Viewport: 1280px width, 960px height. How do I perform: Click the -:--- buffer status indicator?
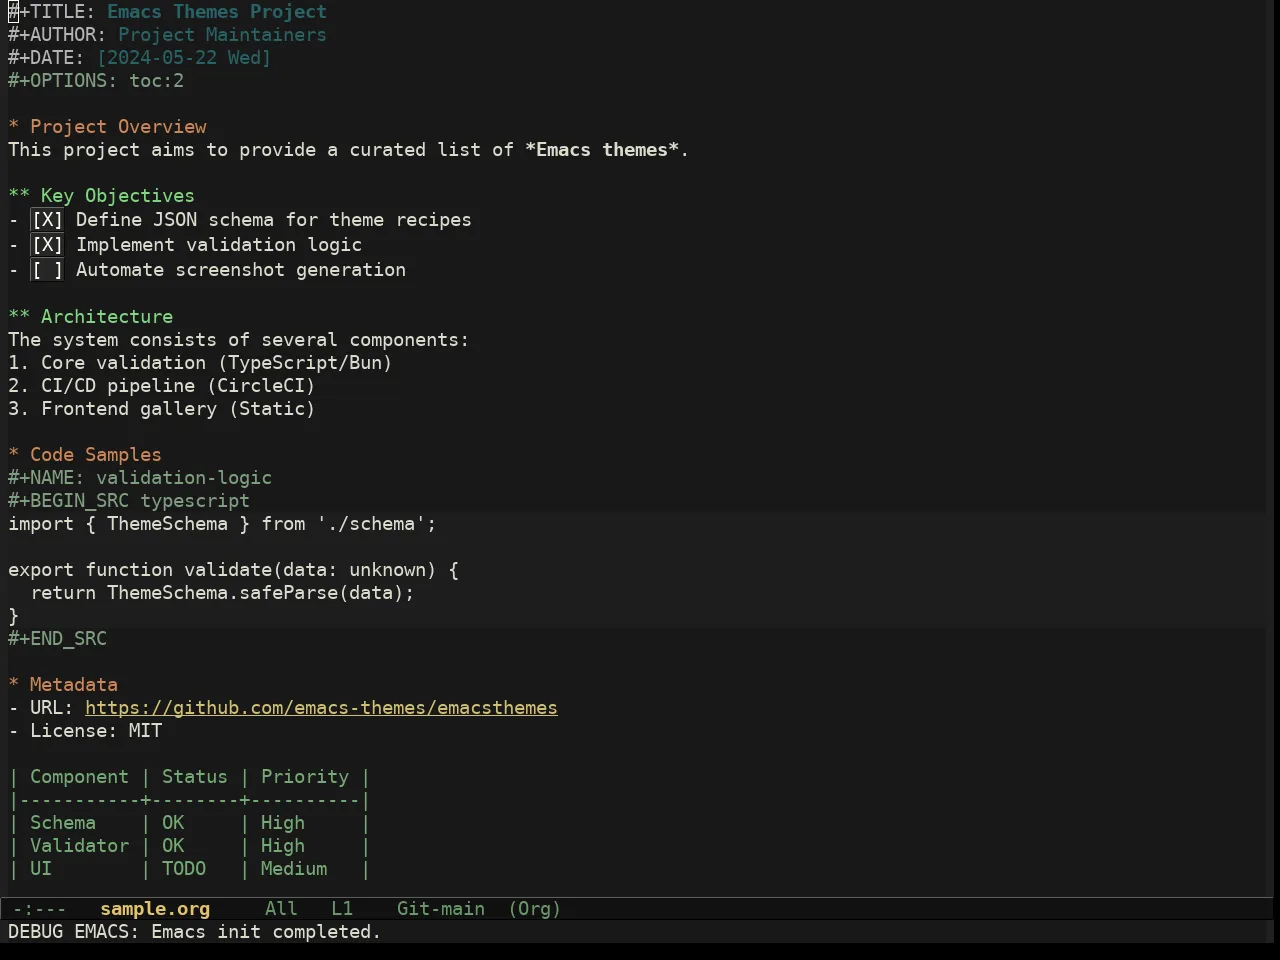[x=39, y=909]
